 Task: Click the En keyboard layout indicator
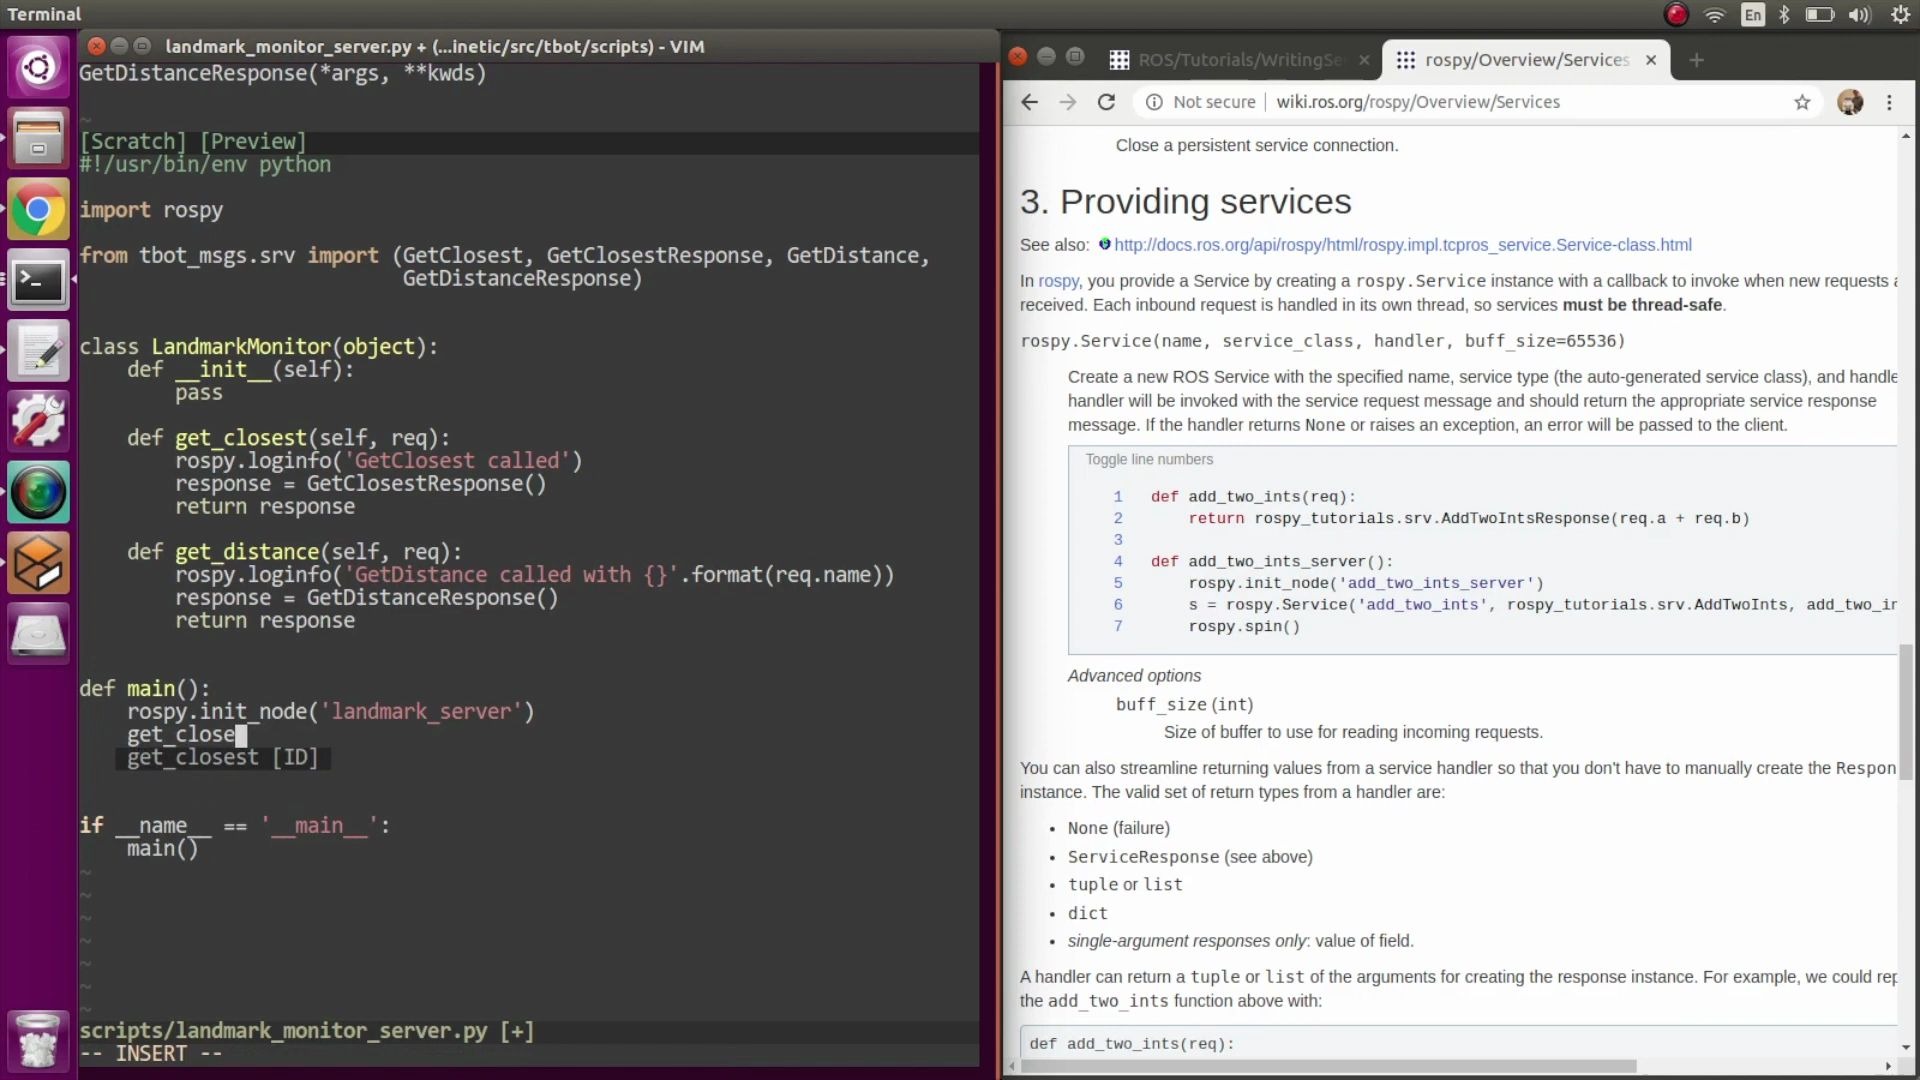(x=1753, y=14)
